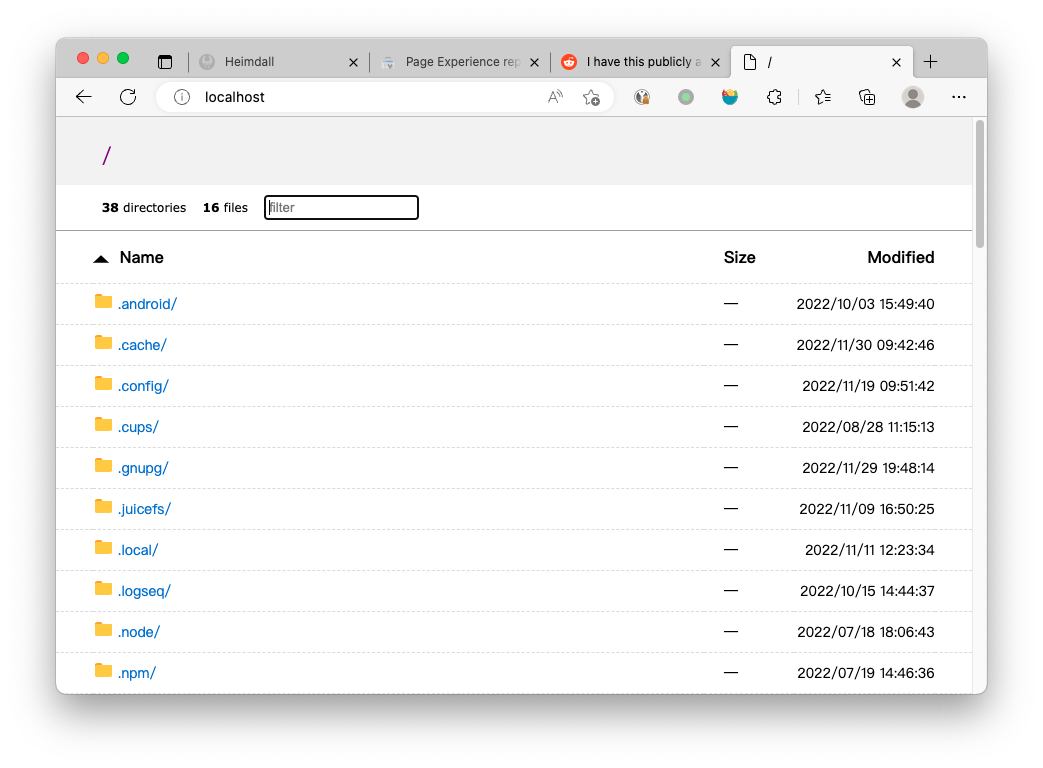This screenshot has width=1043, height=768.
Task: Click the purple '/' root breadcrumb link
Action: 106,156
